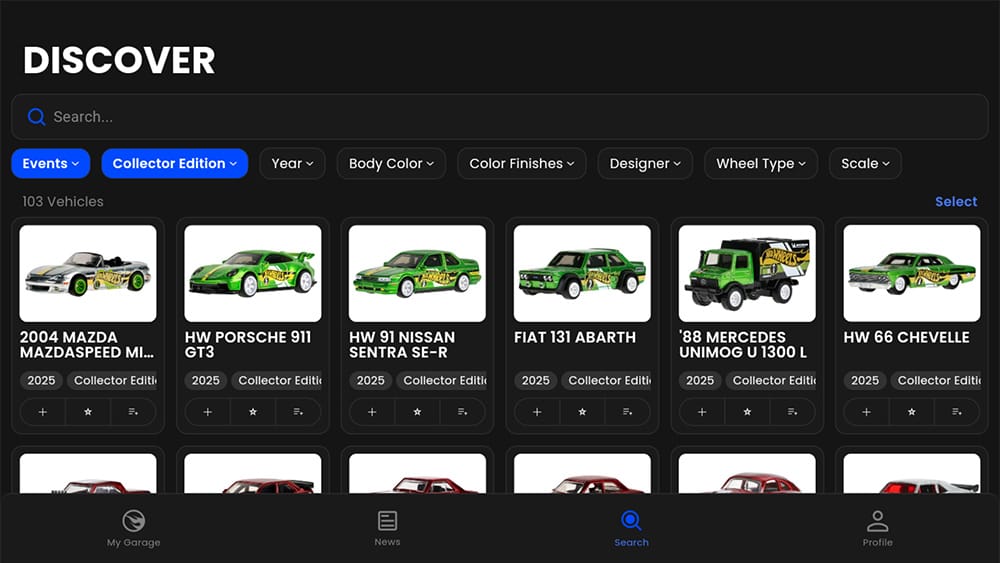The image size is (1000, 563).
Task: Click the HW 66 CHEVELLE title text
Action: point(906,337)
